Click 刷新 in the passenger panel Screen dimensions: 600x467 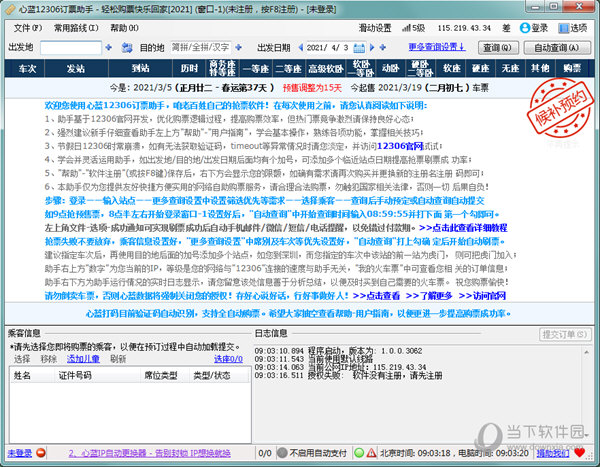118,359
